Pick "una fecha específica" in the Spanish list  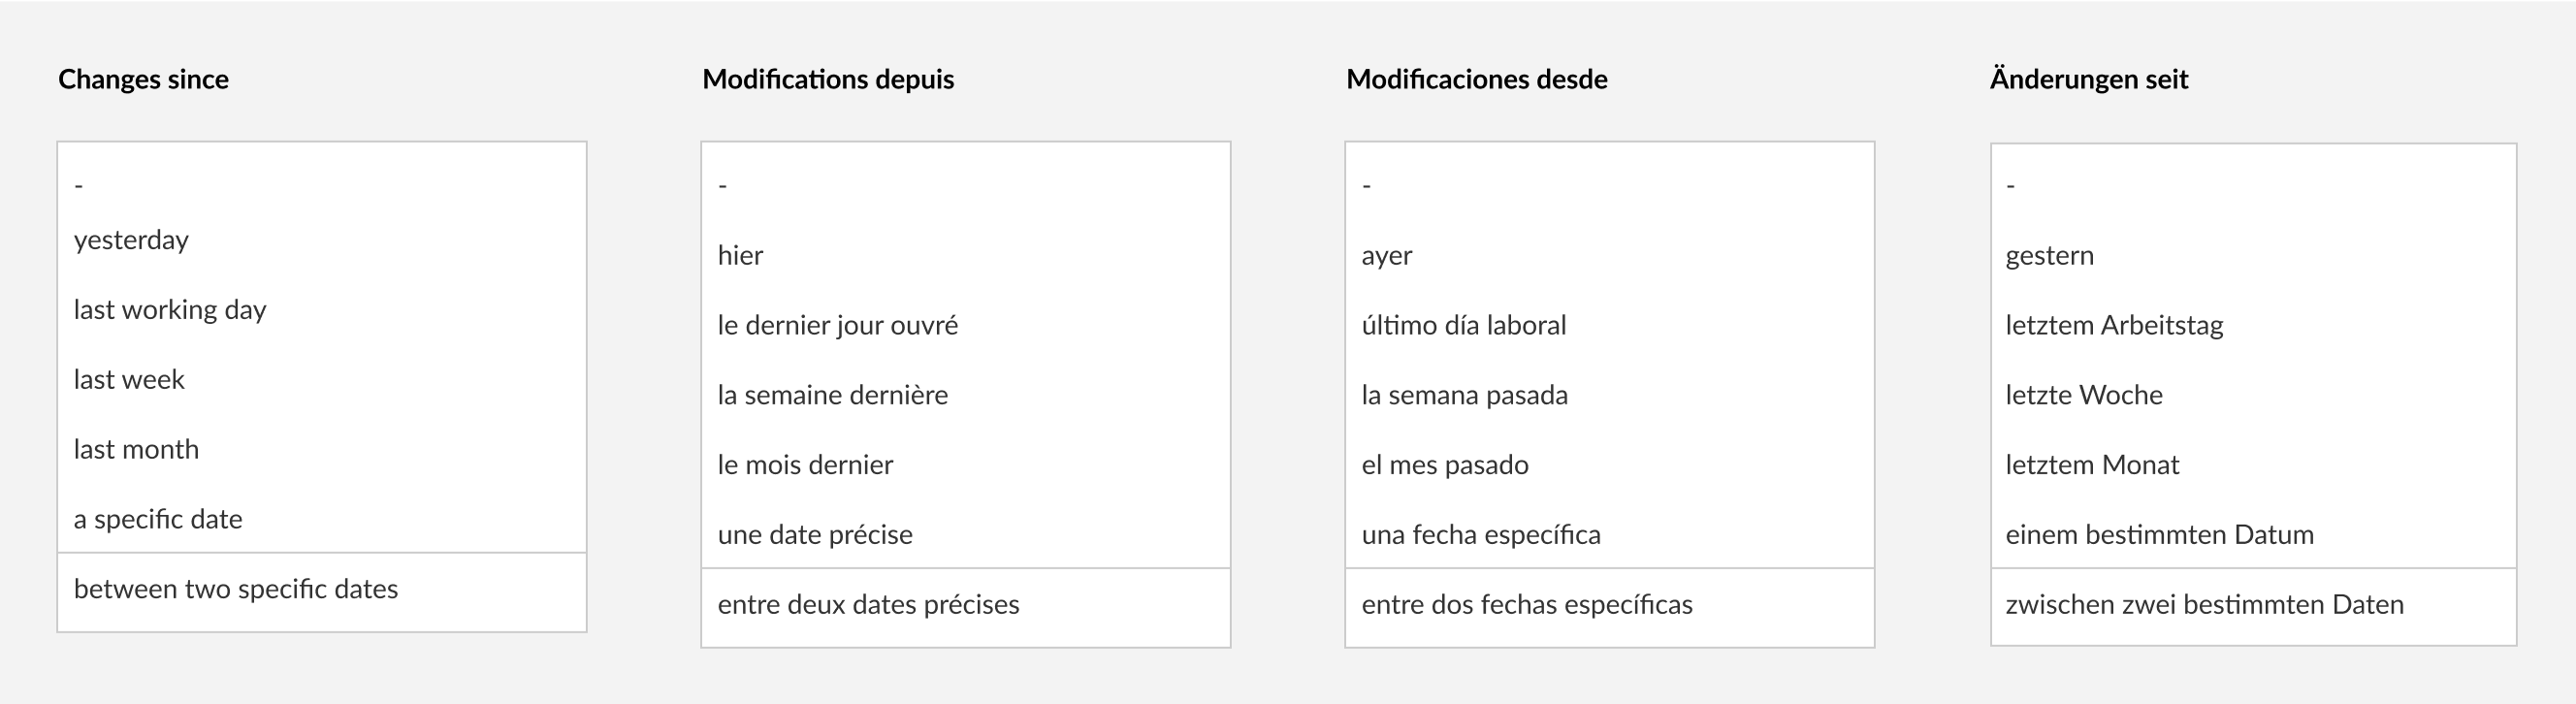1481,534
